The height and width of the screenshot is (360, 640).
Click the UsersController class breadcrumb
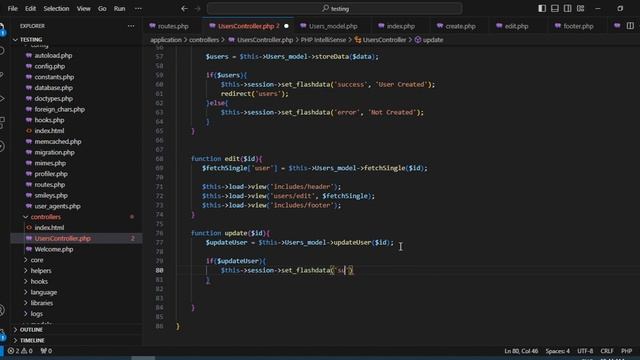pos(380,40)
